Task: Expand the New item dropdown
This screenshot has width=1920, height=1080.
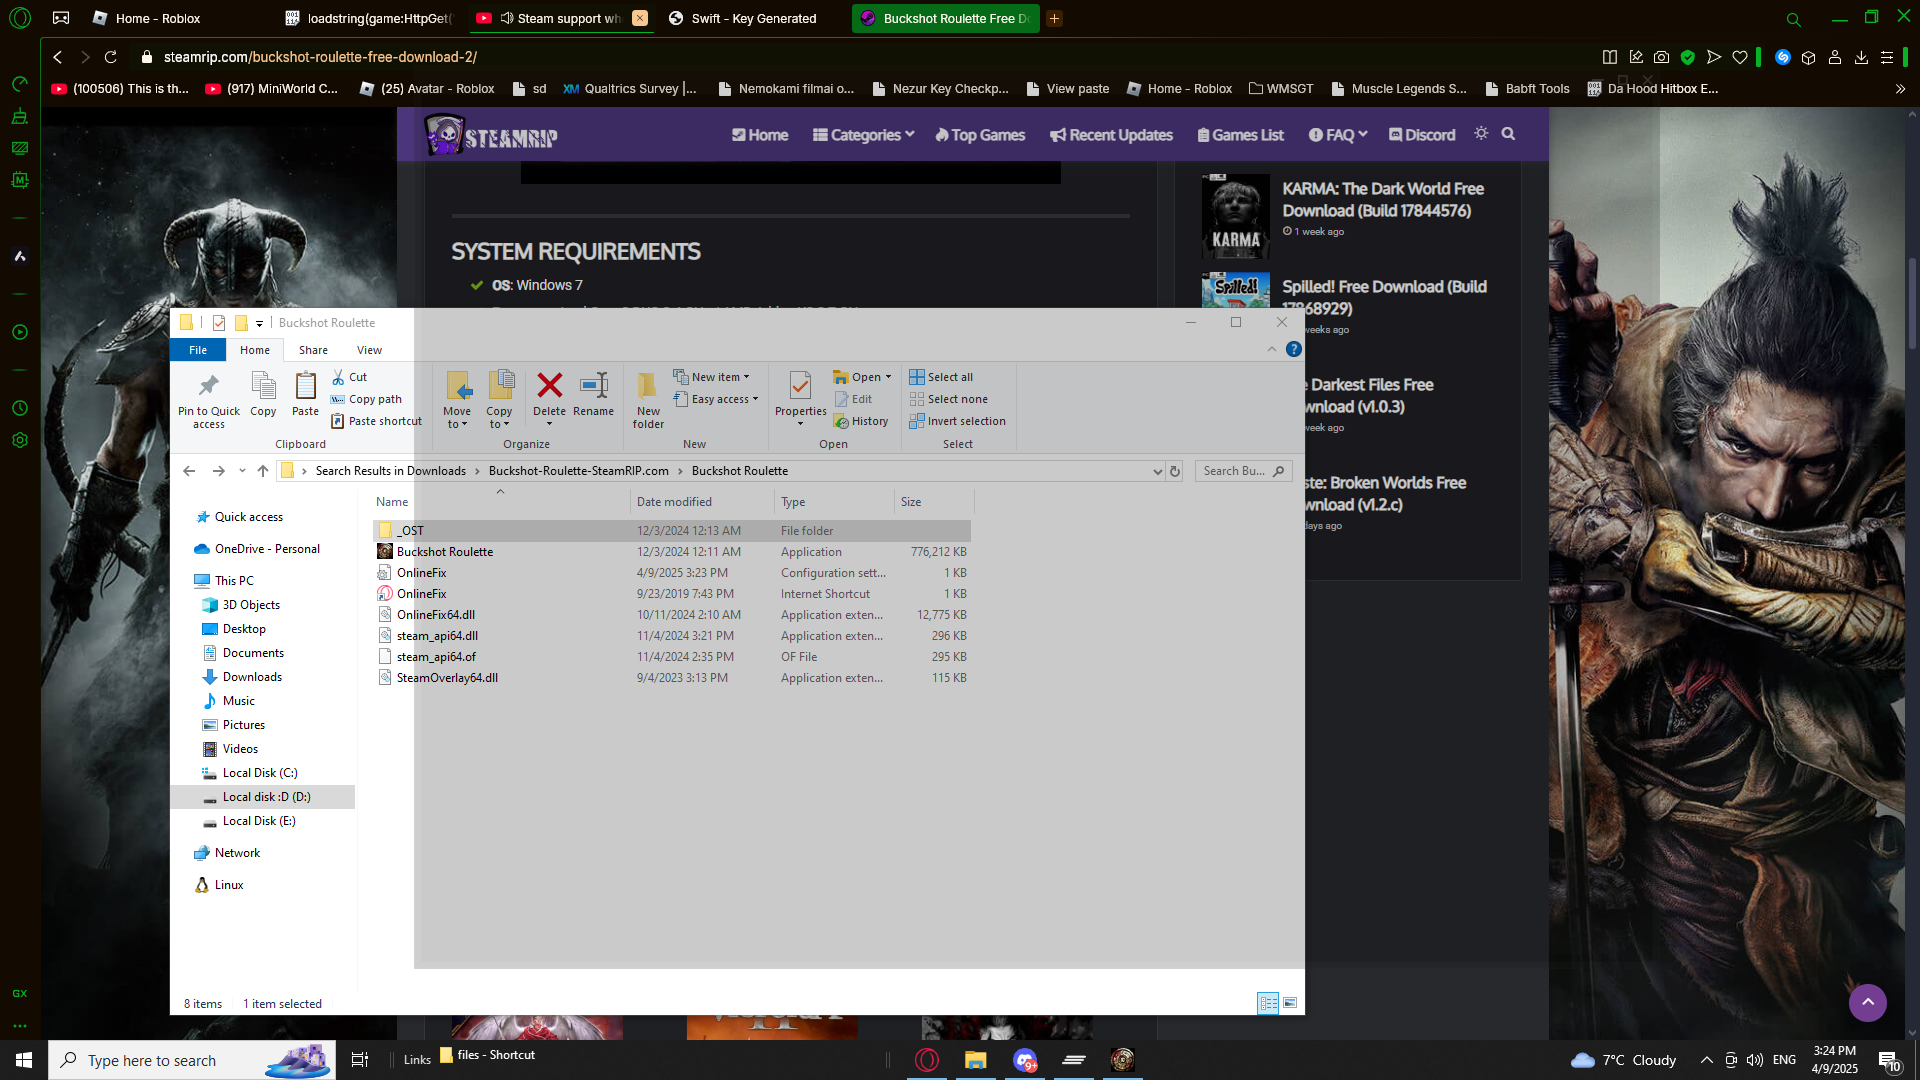Action: [x=746, y=377]
